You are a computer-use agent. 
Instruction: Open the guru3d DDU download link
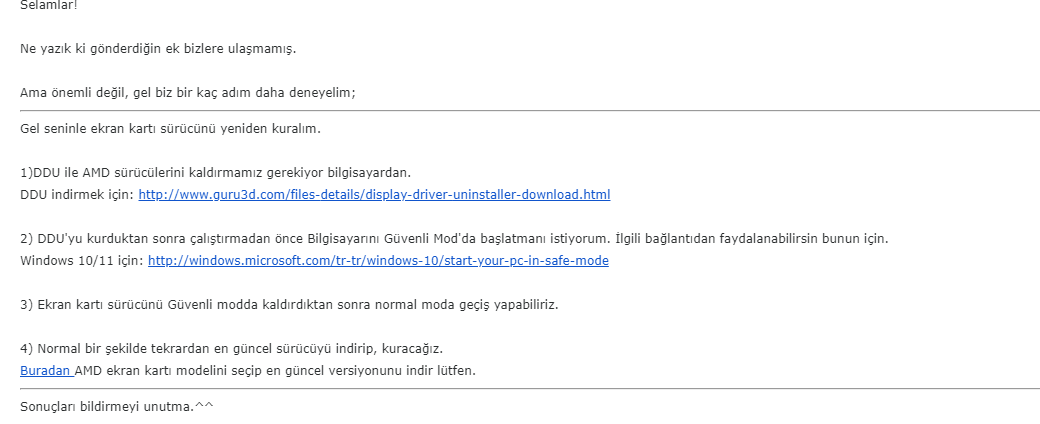374,194
